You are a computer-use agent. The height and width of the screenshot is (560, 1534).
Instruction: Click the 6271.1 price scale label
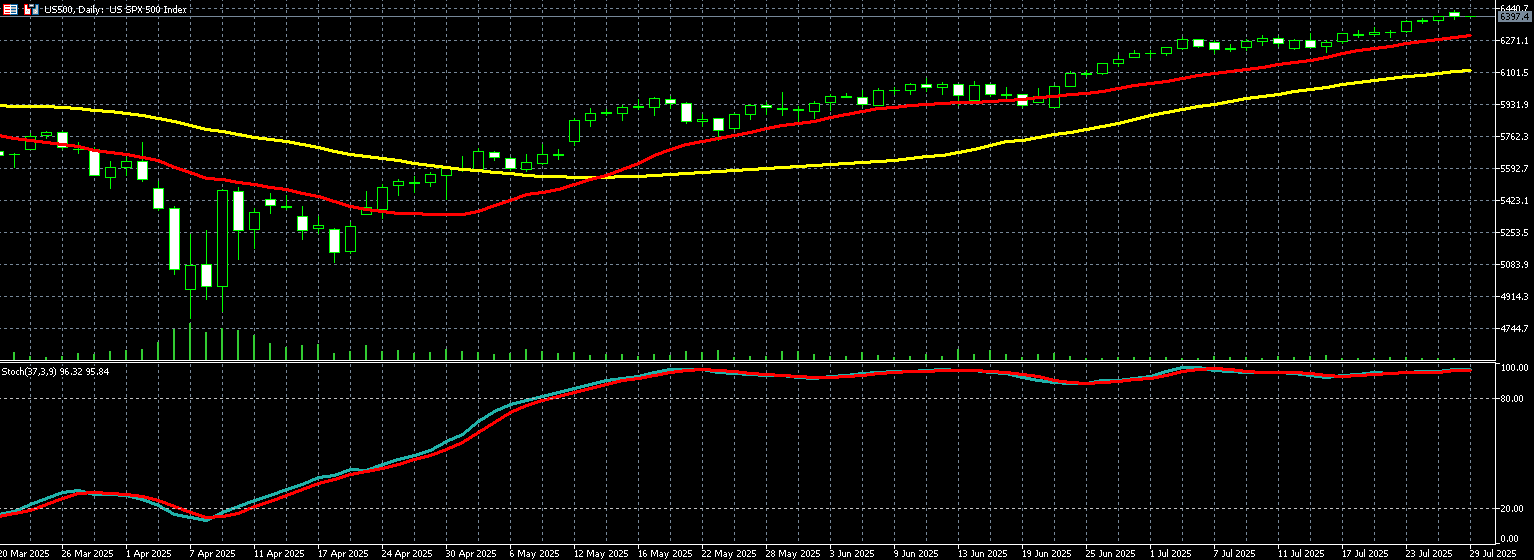(1511, 41)
